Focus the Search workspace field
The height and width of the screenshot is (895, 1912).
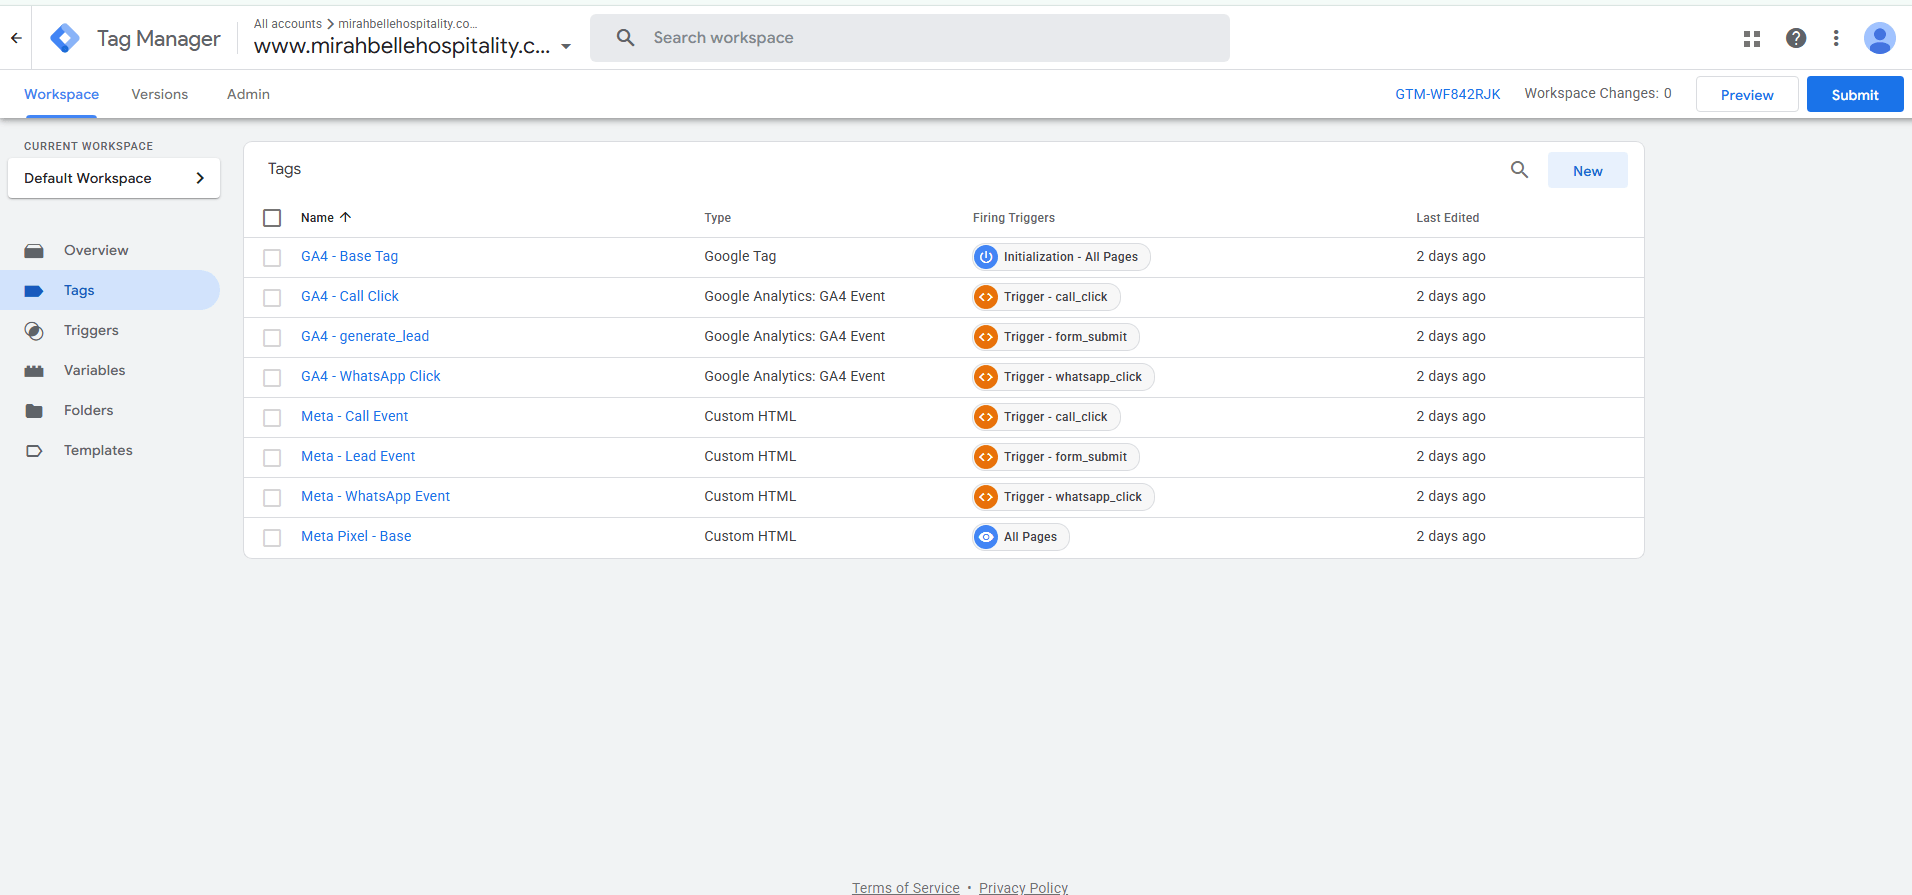pos(910,38)
